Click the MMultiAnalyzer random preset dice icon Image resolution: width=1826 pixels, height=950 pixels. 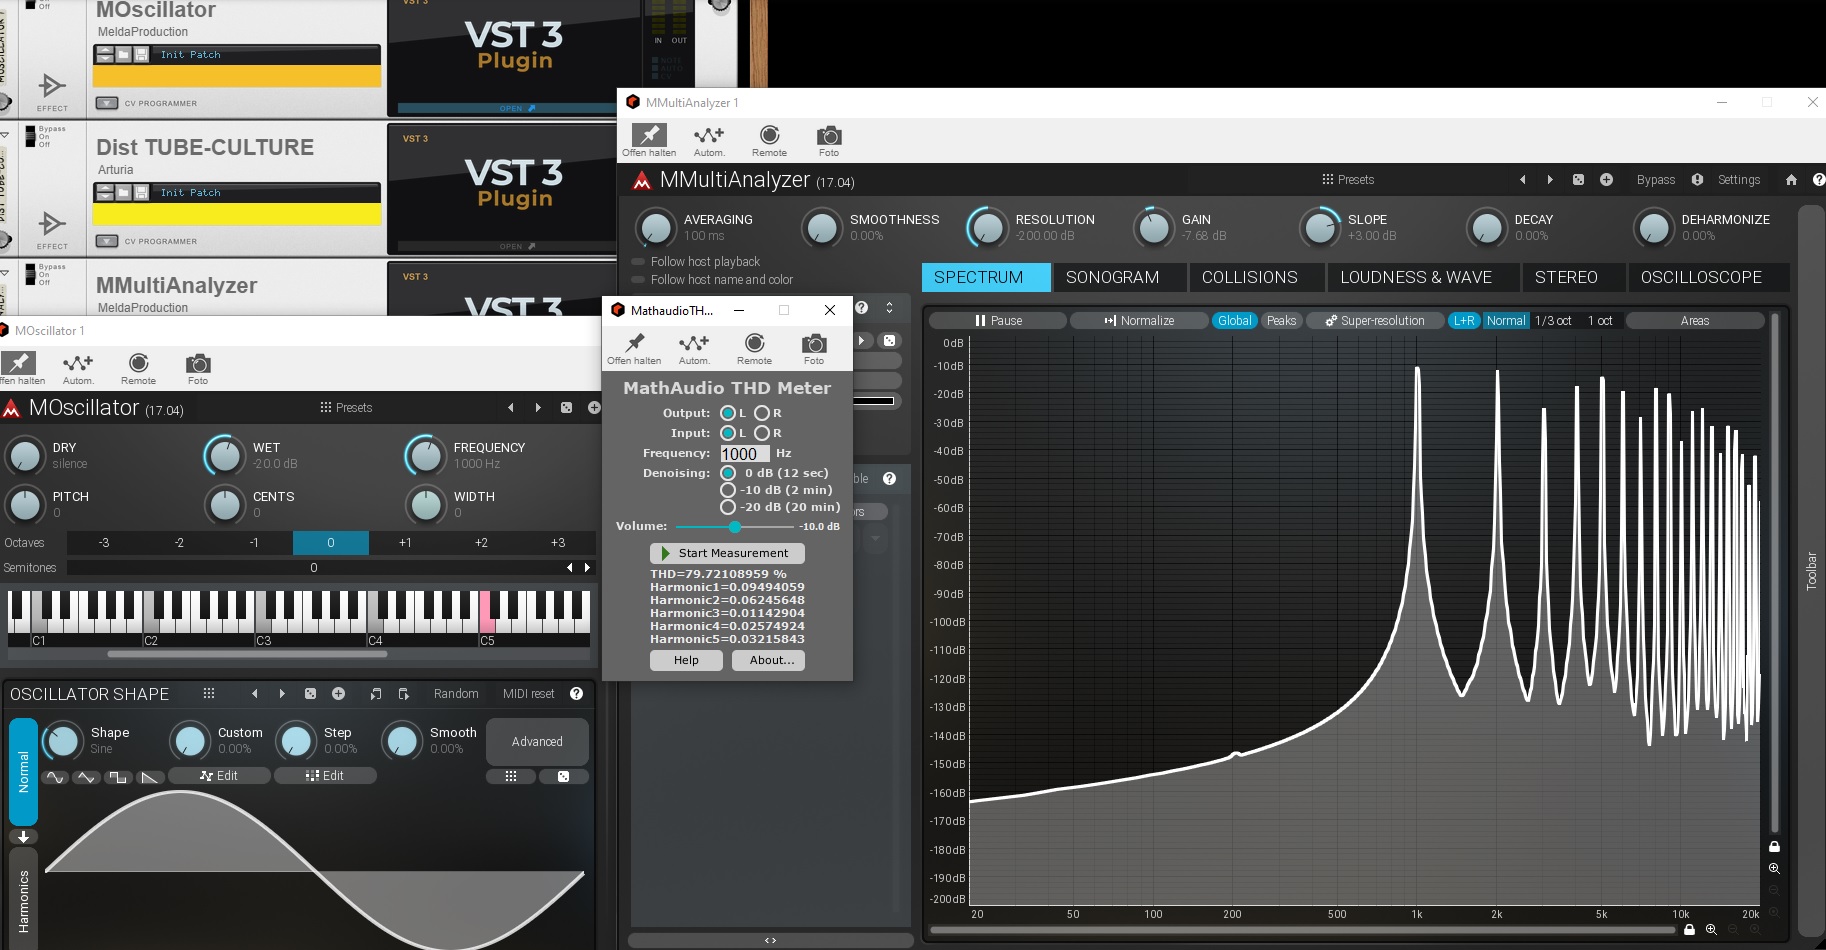point(1578,180)
